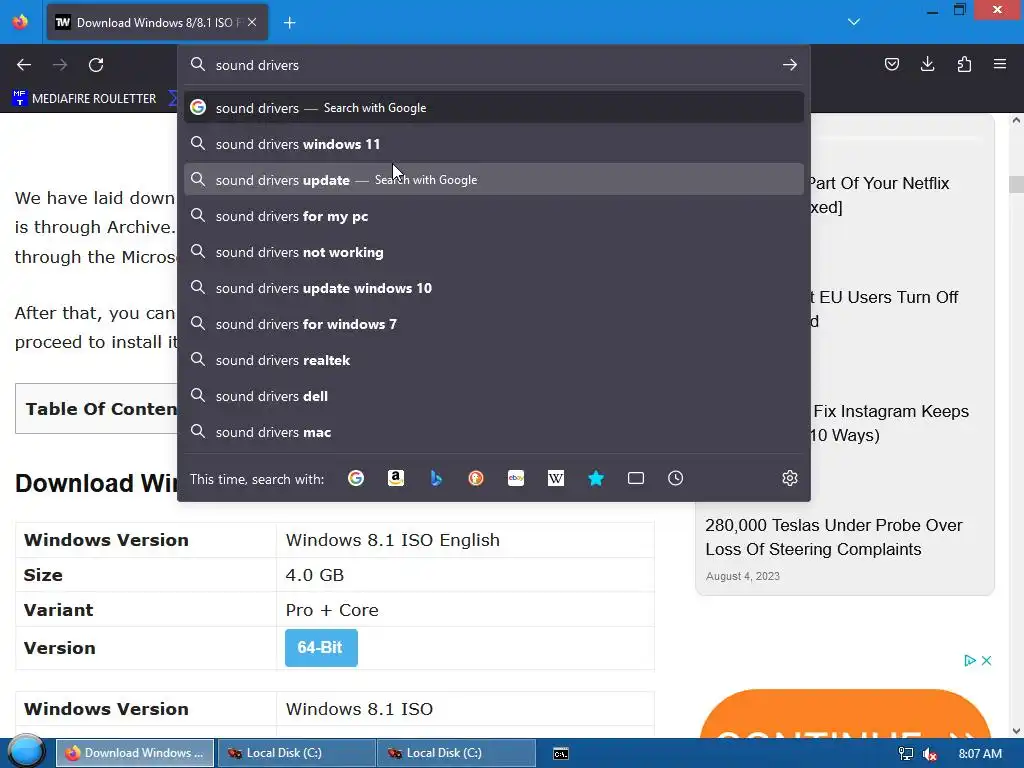1024x768 pixels.
Task: Save page to Pocket
Action: [x=891, y=64]
